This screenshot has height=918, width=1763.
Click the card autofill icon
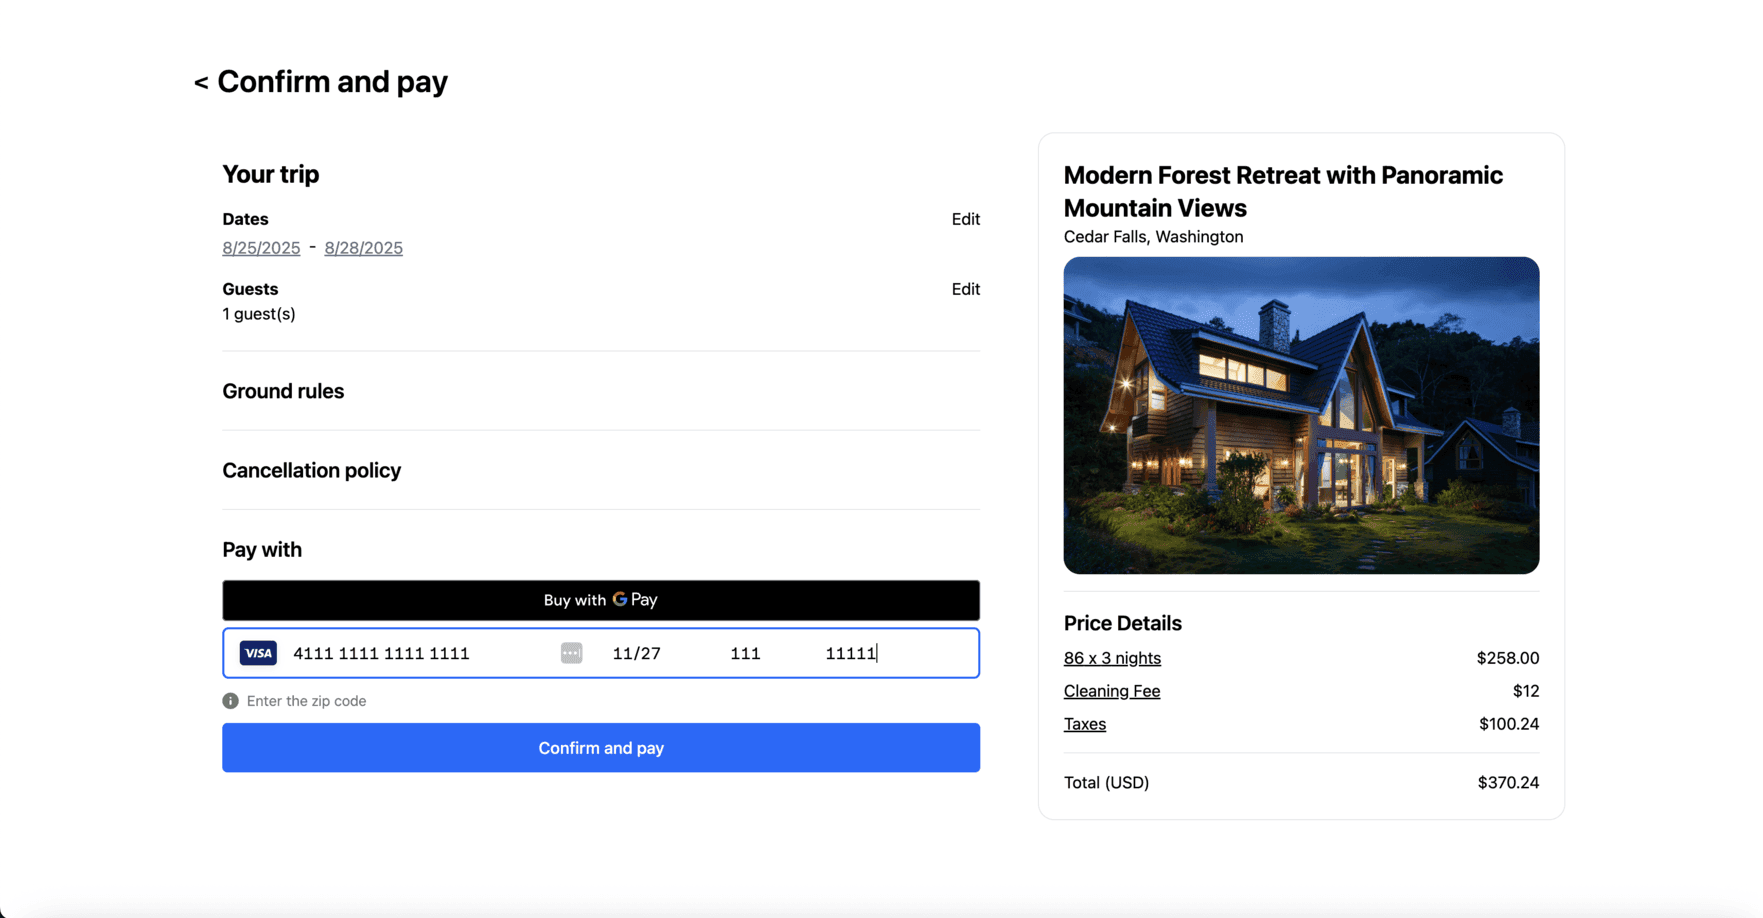(571, 653)
